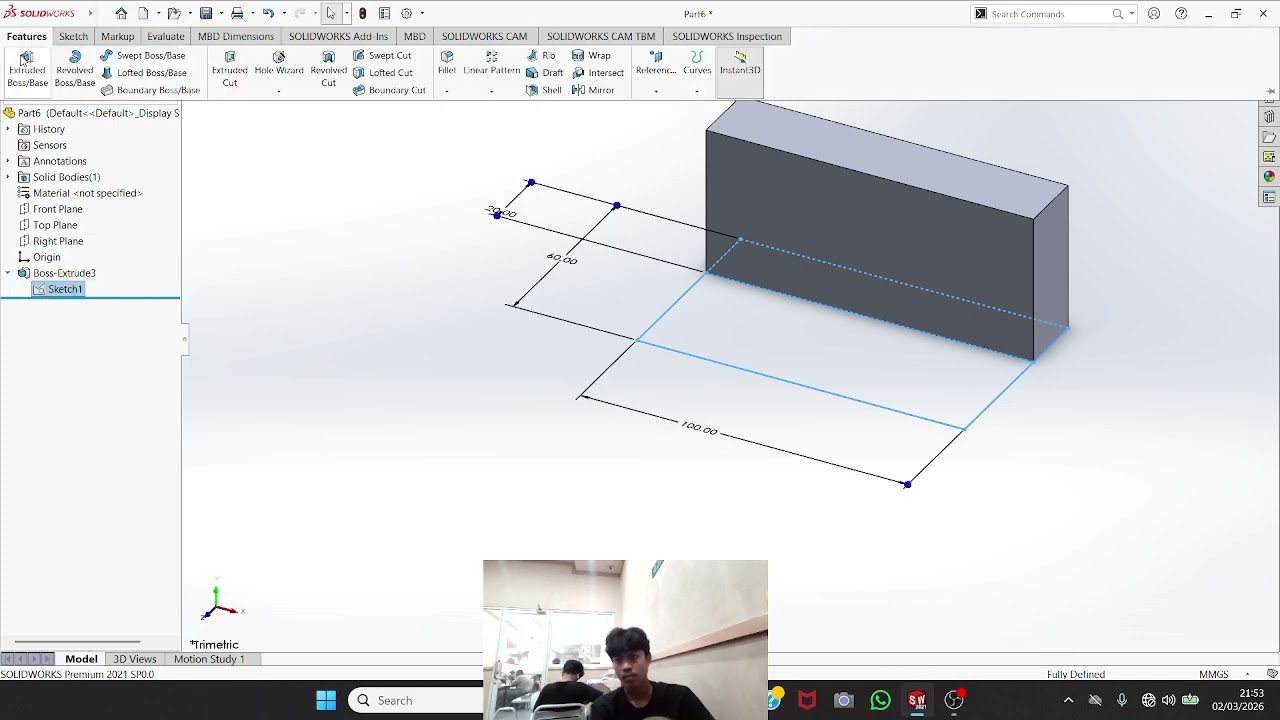
Task: Undo the last action
Action: click(x=268, y=14)
